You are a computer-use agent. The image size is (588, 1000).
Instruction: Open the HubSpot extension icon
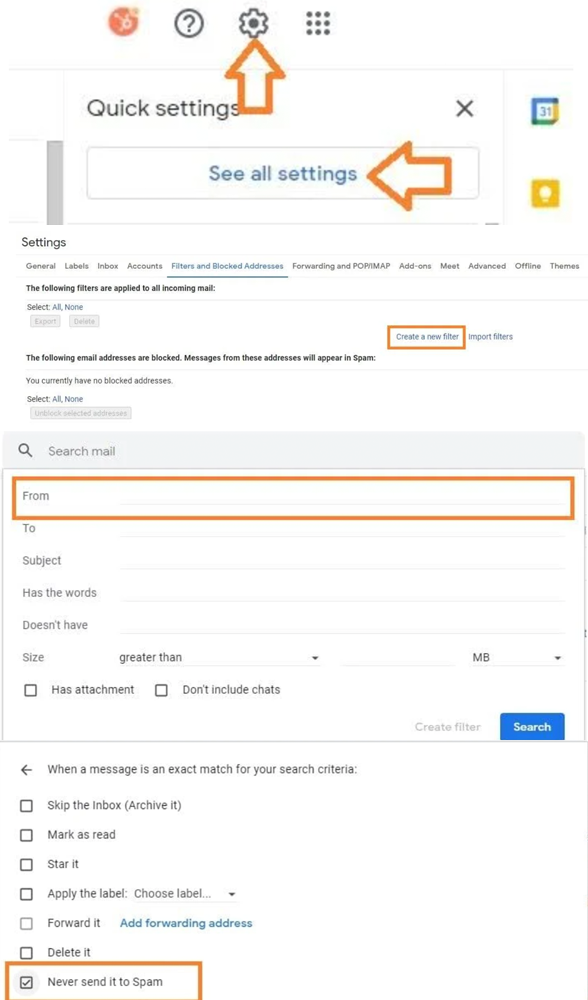[x=124, y=22]
